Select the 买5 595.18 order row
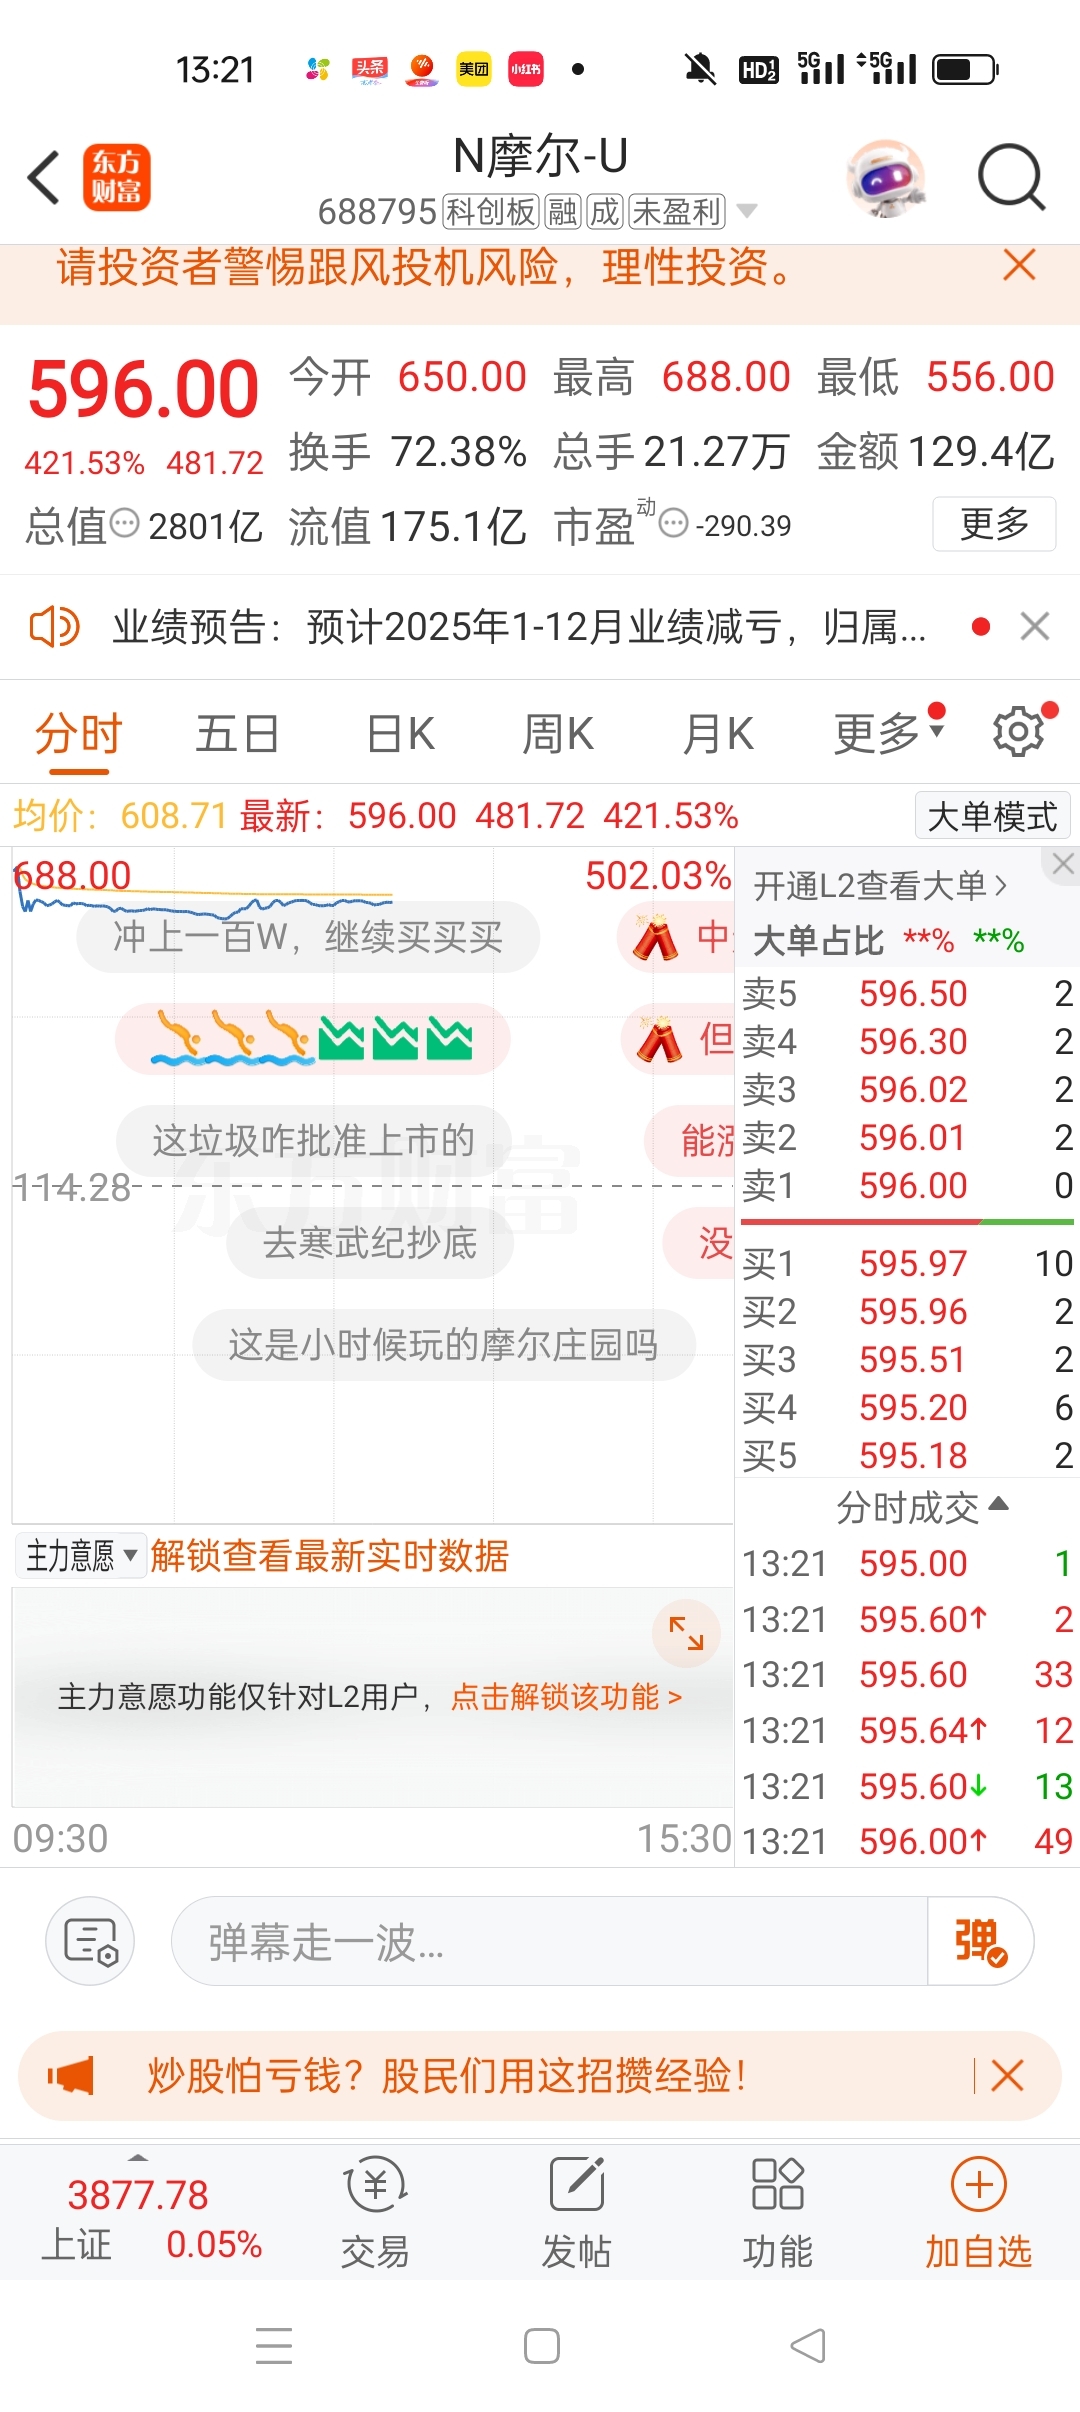 (x=907, y=1455)
